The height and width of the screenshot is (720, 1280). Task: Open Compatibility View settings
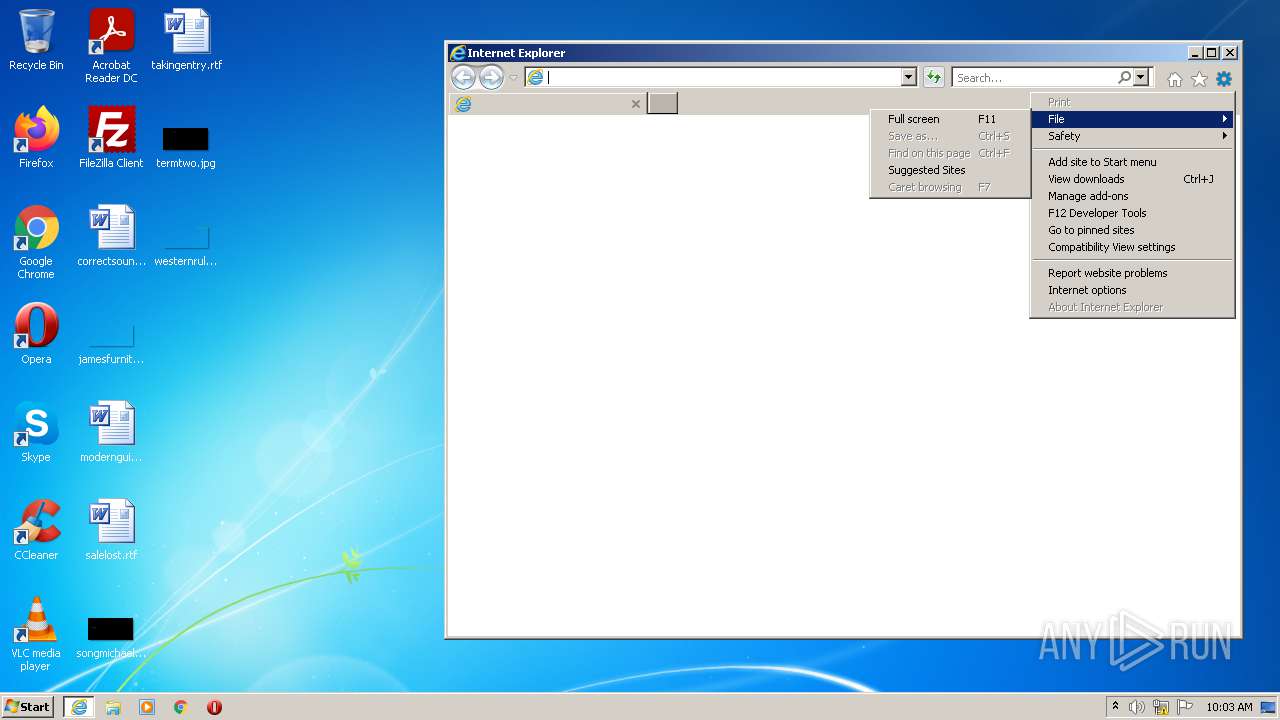click(x=1133, y=247)
